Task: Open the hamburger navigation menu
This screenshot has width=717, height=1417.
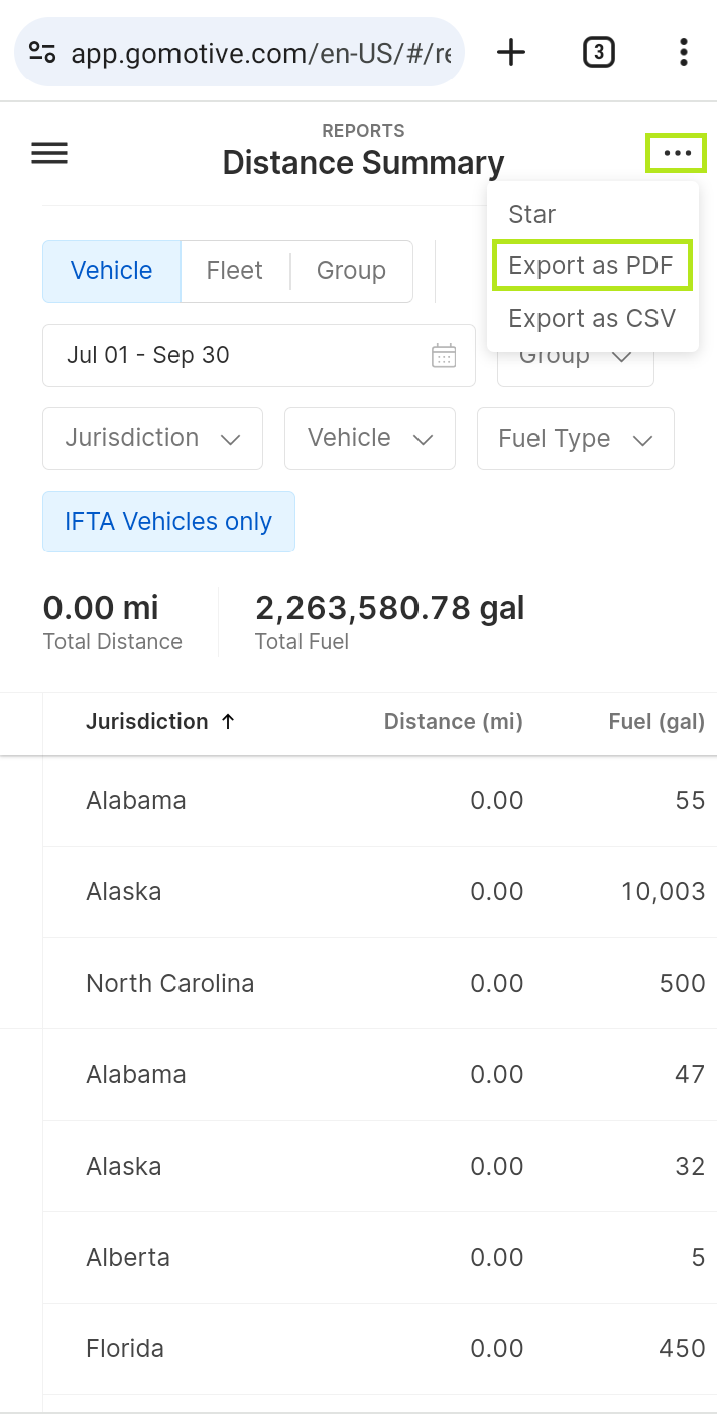Action: coord(50,153)
